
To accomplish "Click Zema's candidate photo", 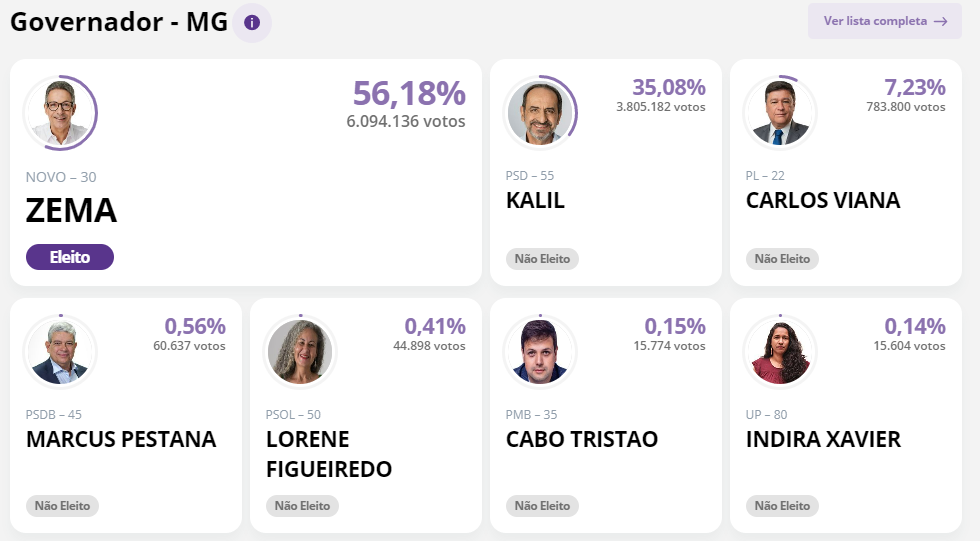I will pos(60,110).
